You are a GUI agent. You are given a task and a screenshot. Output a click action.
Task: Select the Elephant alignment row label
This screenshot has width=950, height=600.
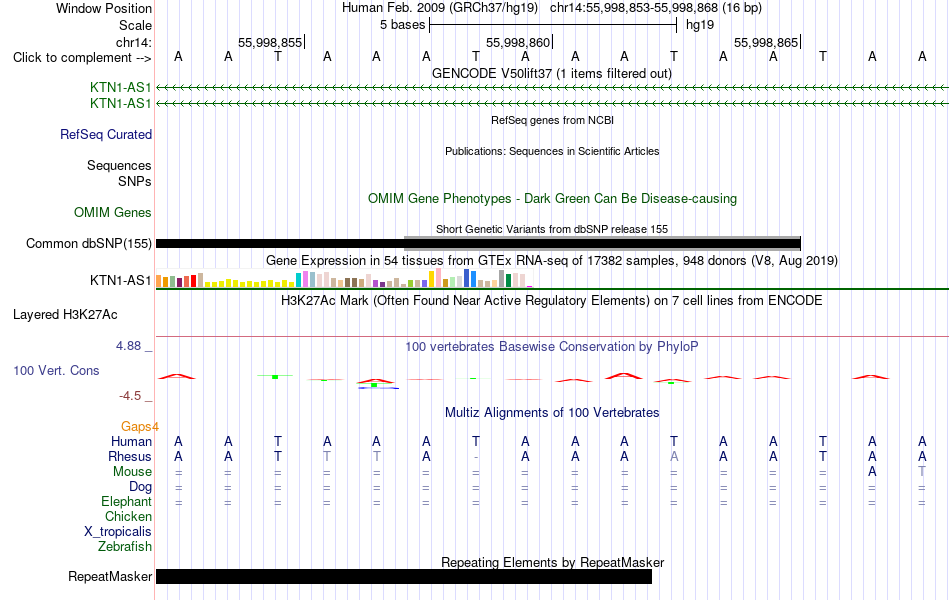[x=127, y=502]
